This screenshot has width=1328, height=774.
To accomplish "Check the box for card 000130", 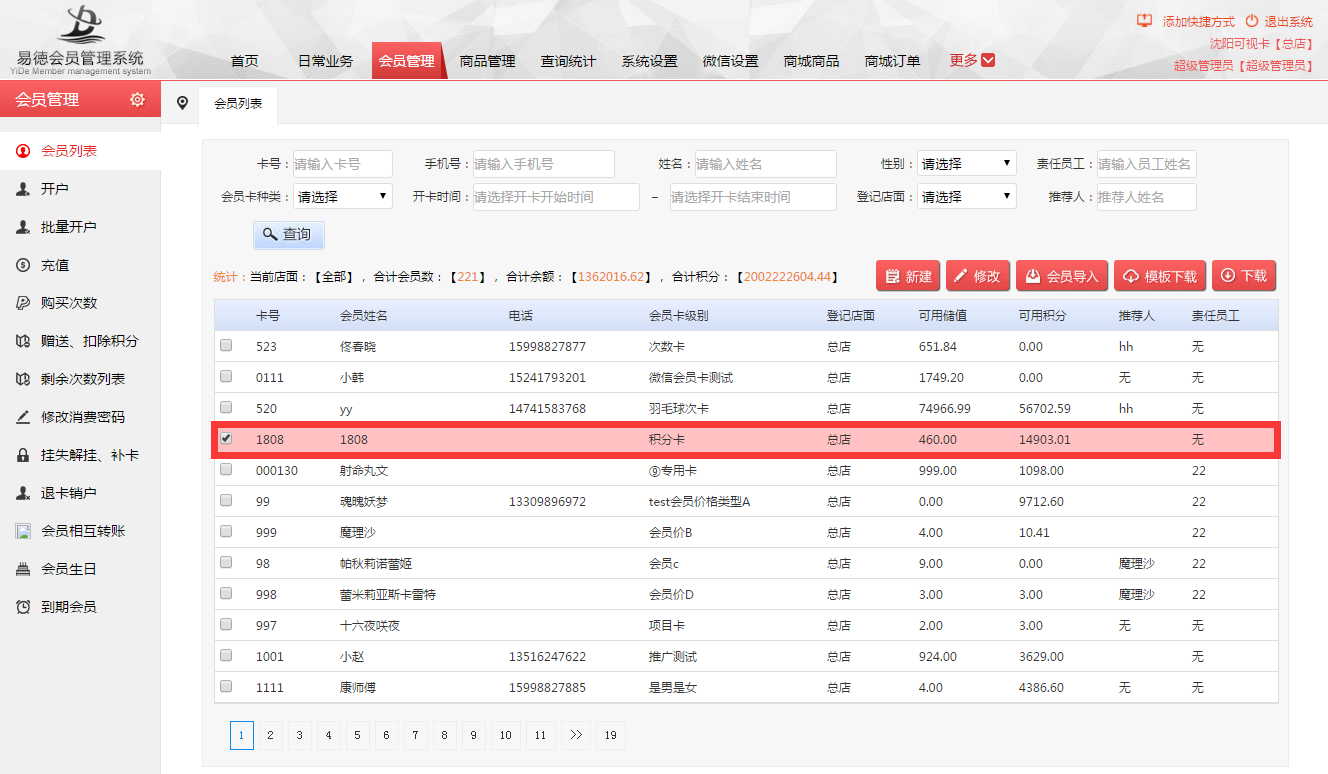I will (226, 469).
